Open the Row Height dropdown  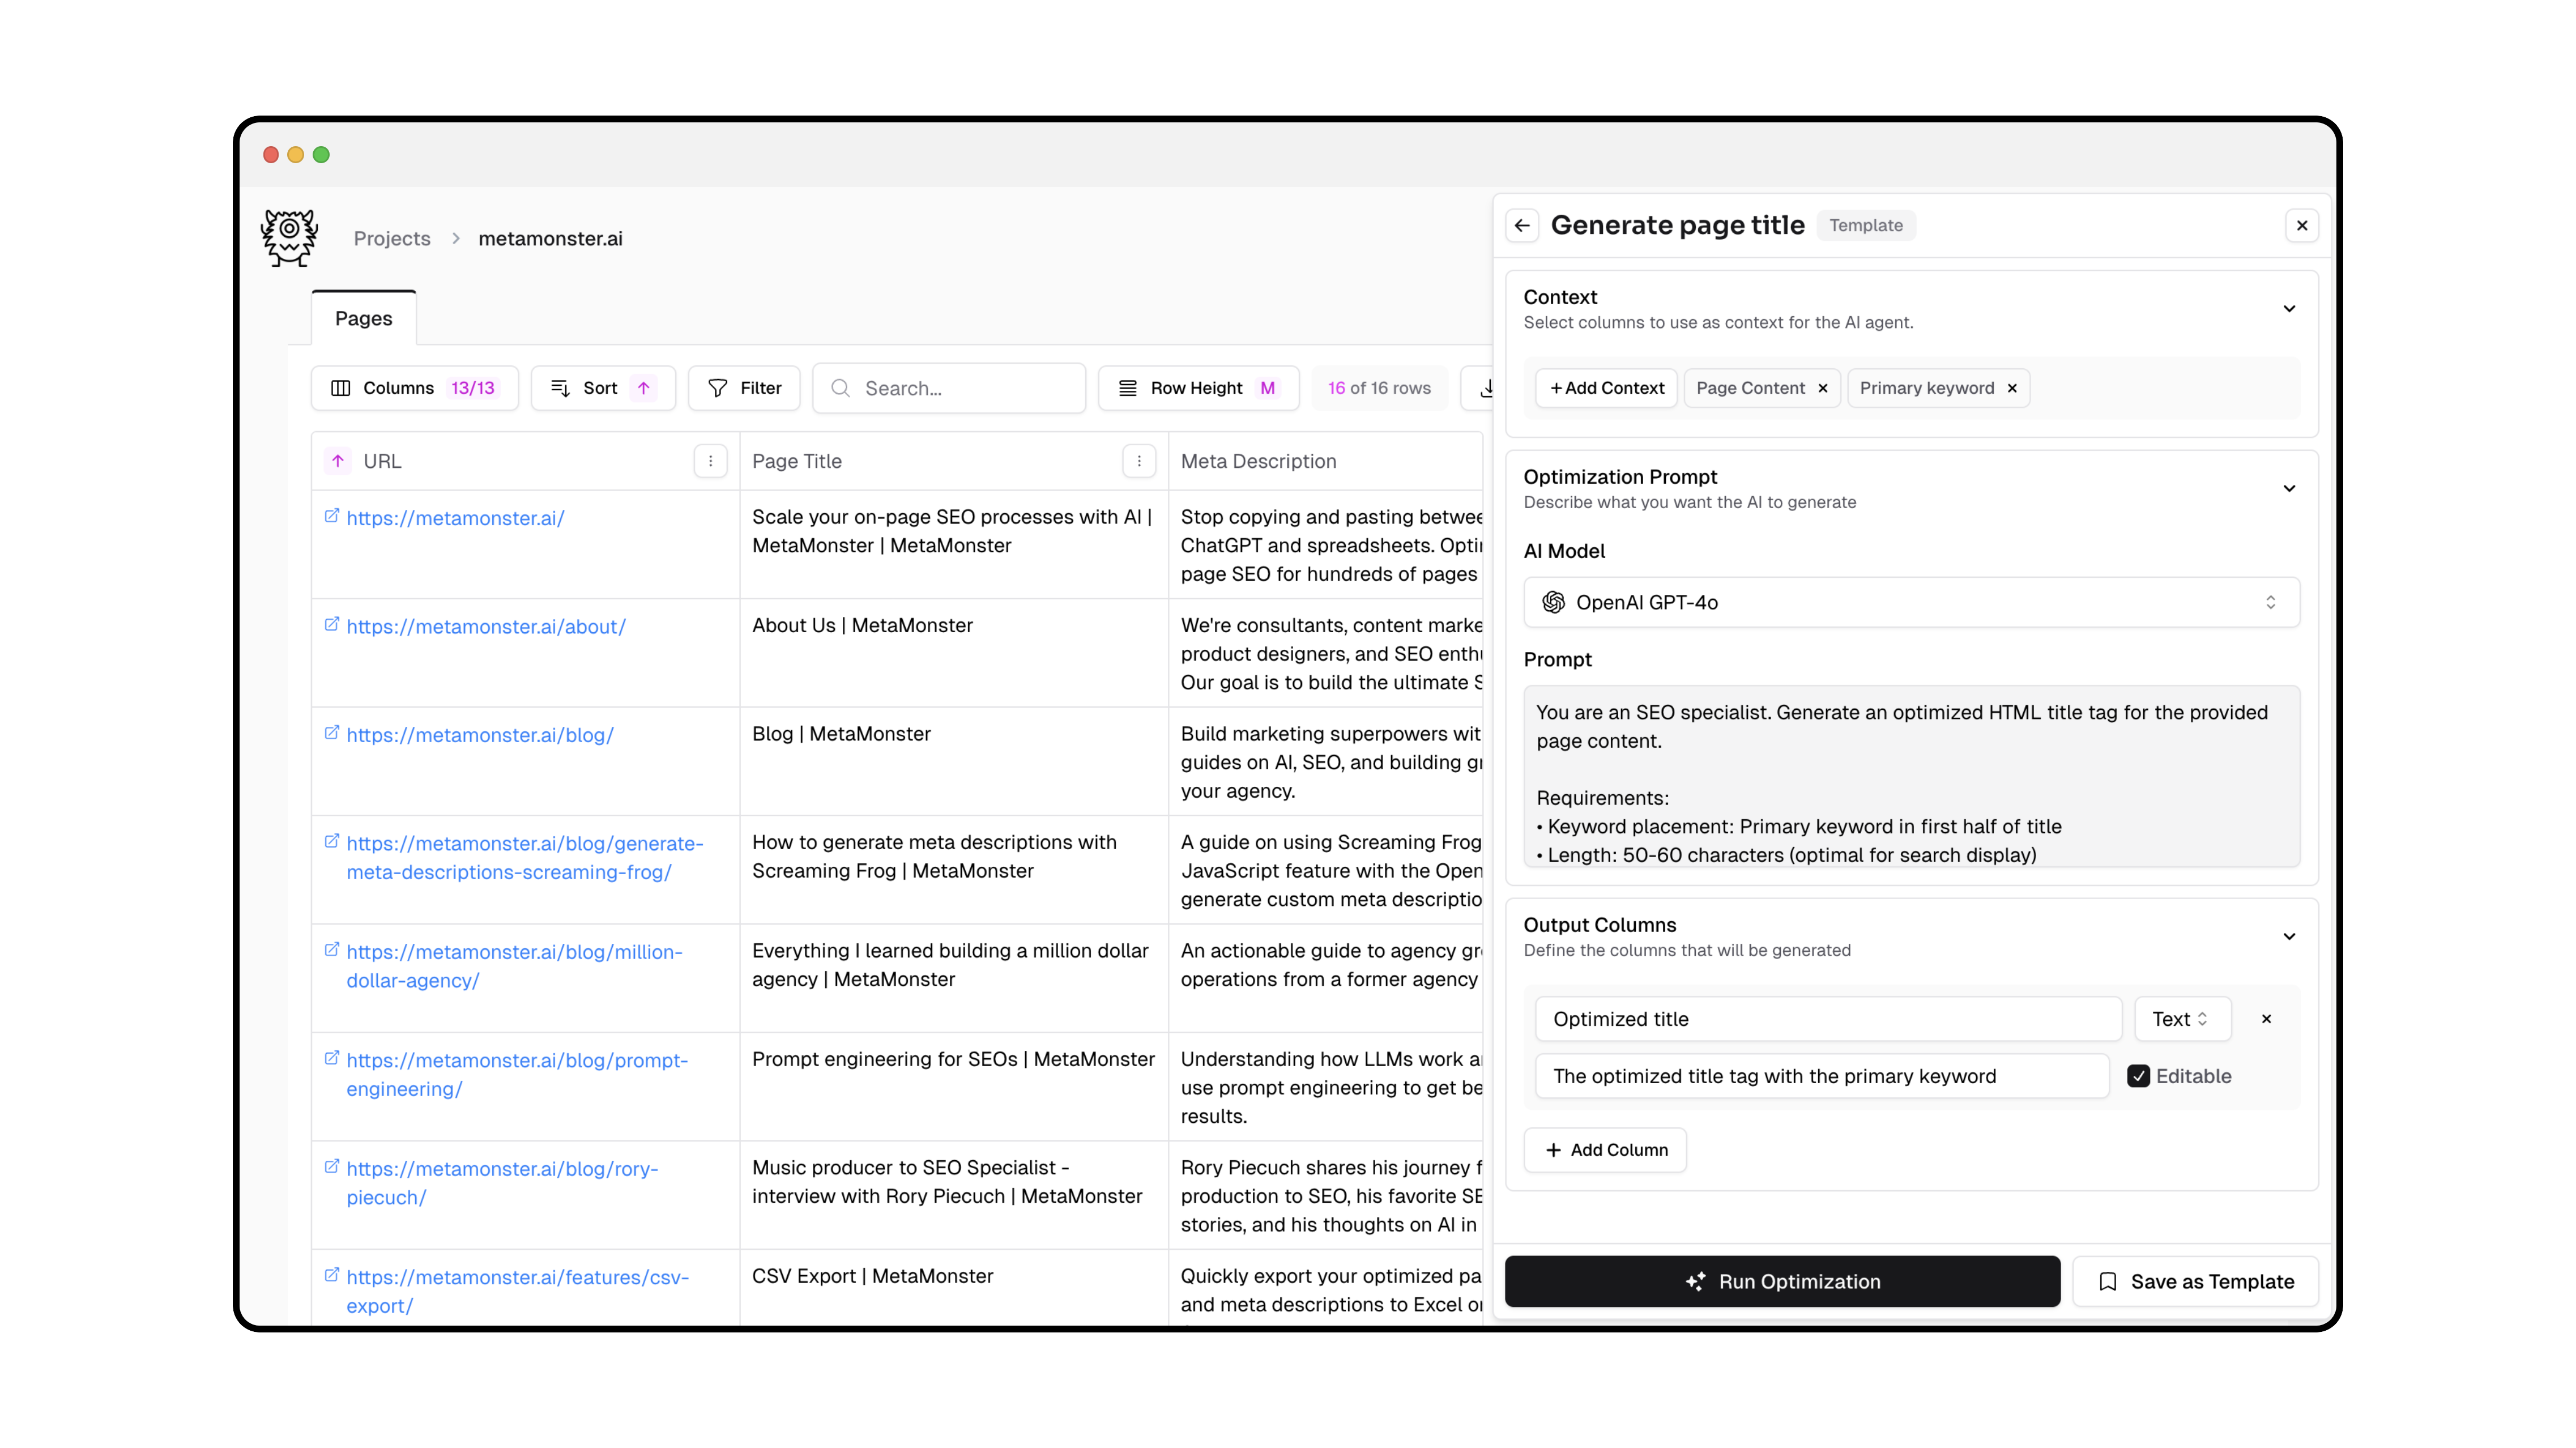pos(1198,388)
